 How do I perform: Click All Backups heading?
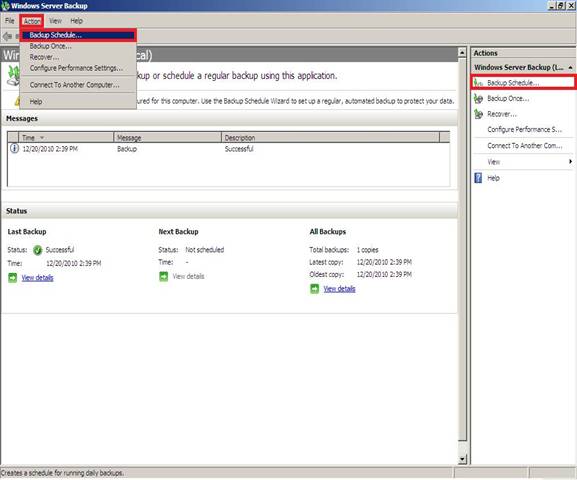point(328,232)
